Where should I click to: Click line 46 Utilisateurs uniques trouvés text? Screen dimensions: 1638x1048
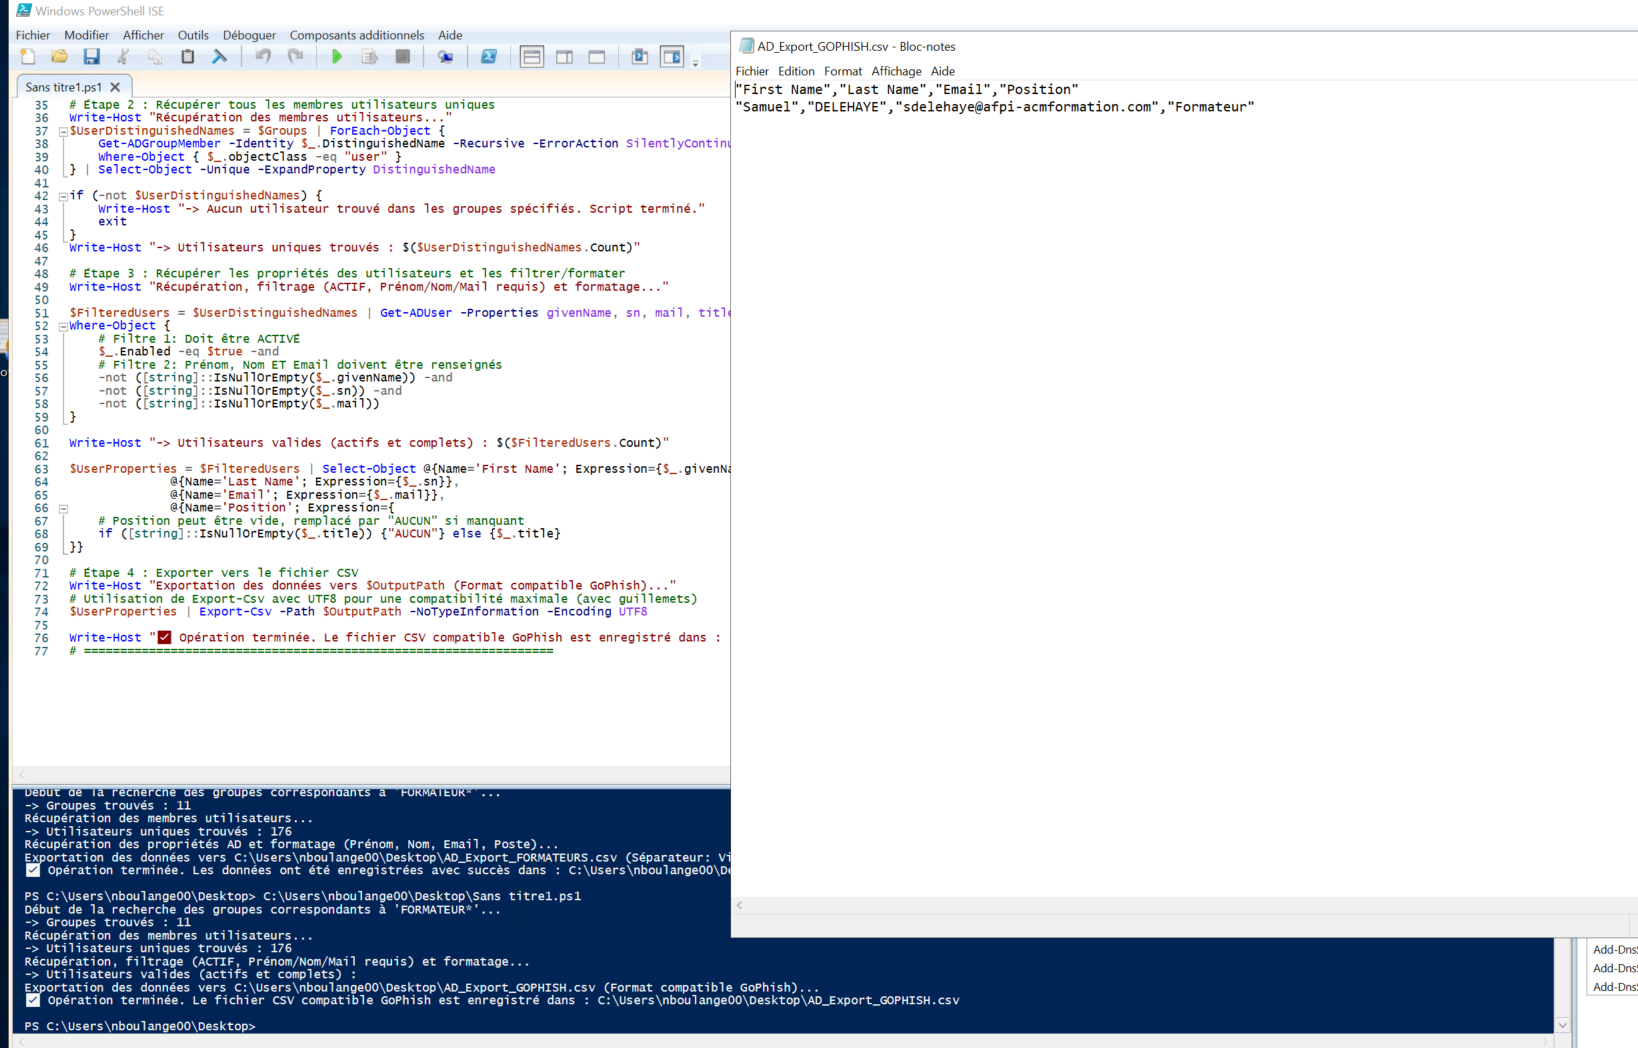(355, 247)
